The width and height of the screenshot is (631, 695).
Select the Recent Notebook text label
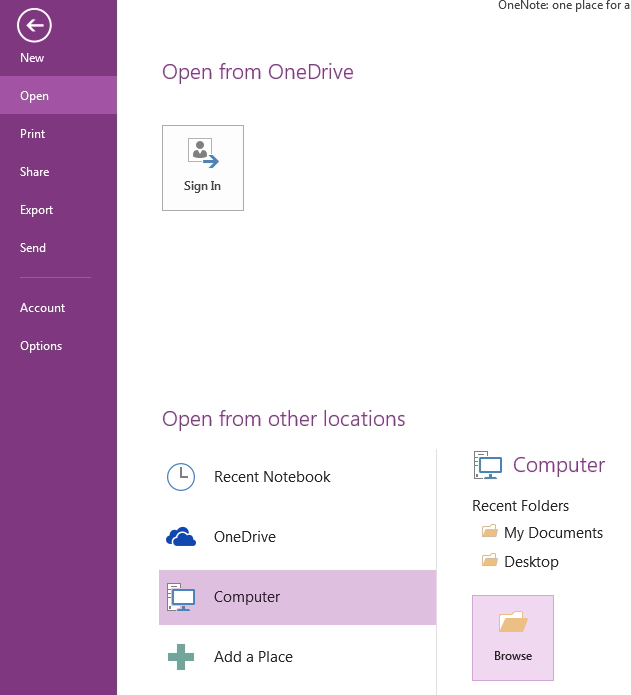point(272,477)
